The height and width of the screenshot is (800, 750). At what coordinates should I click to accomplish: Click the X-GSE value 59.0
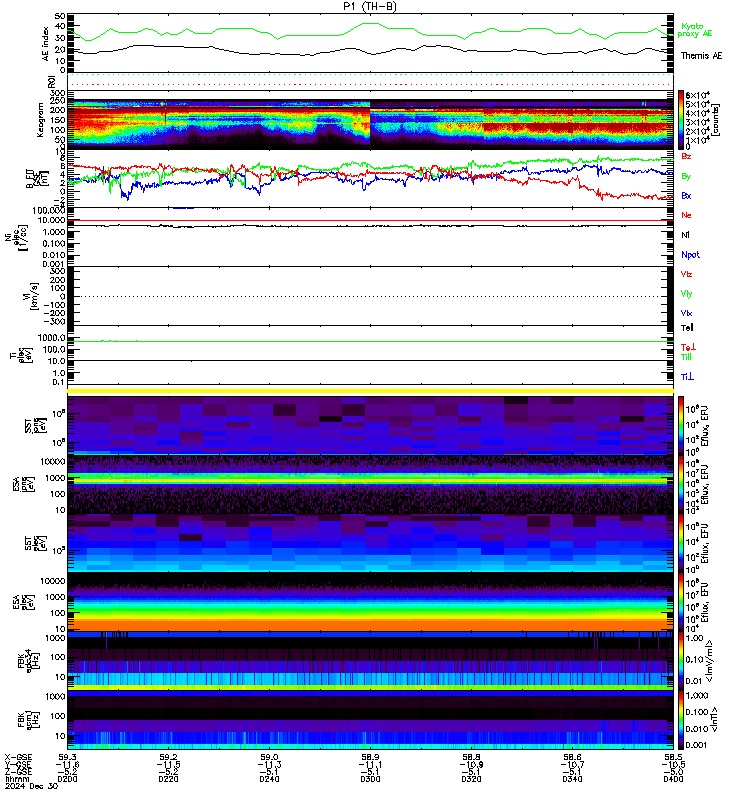(x=269, y=757)
